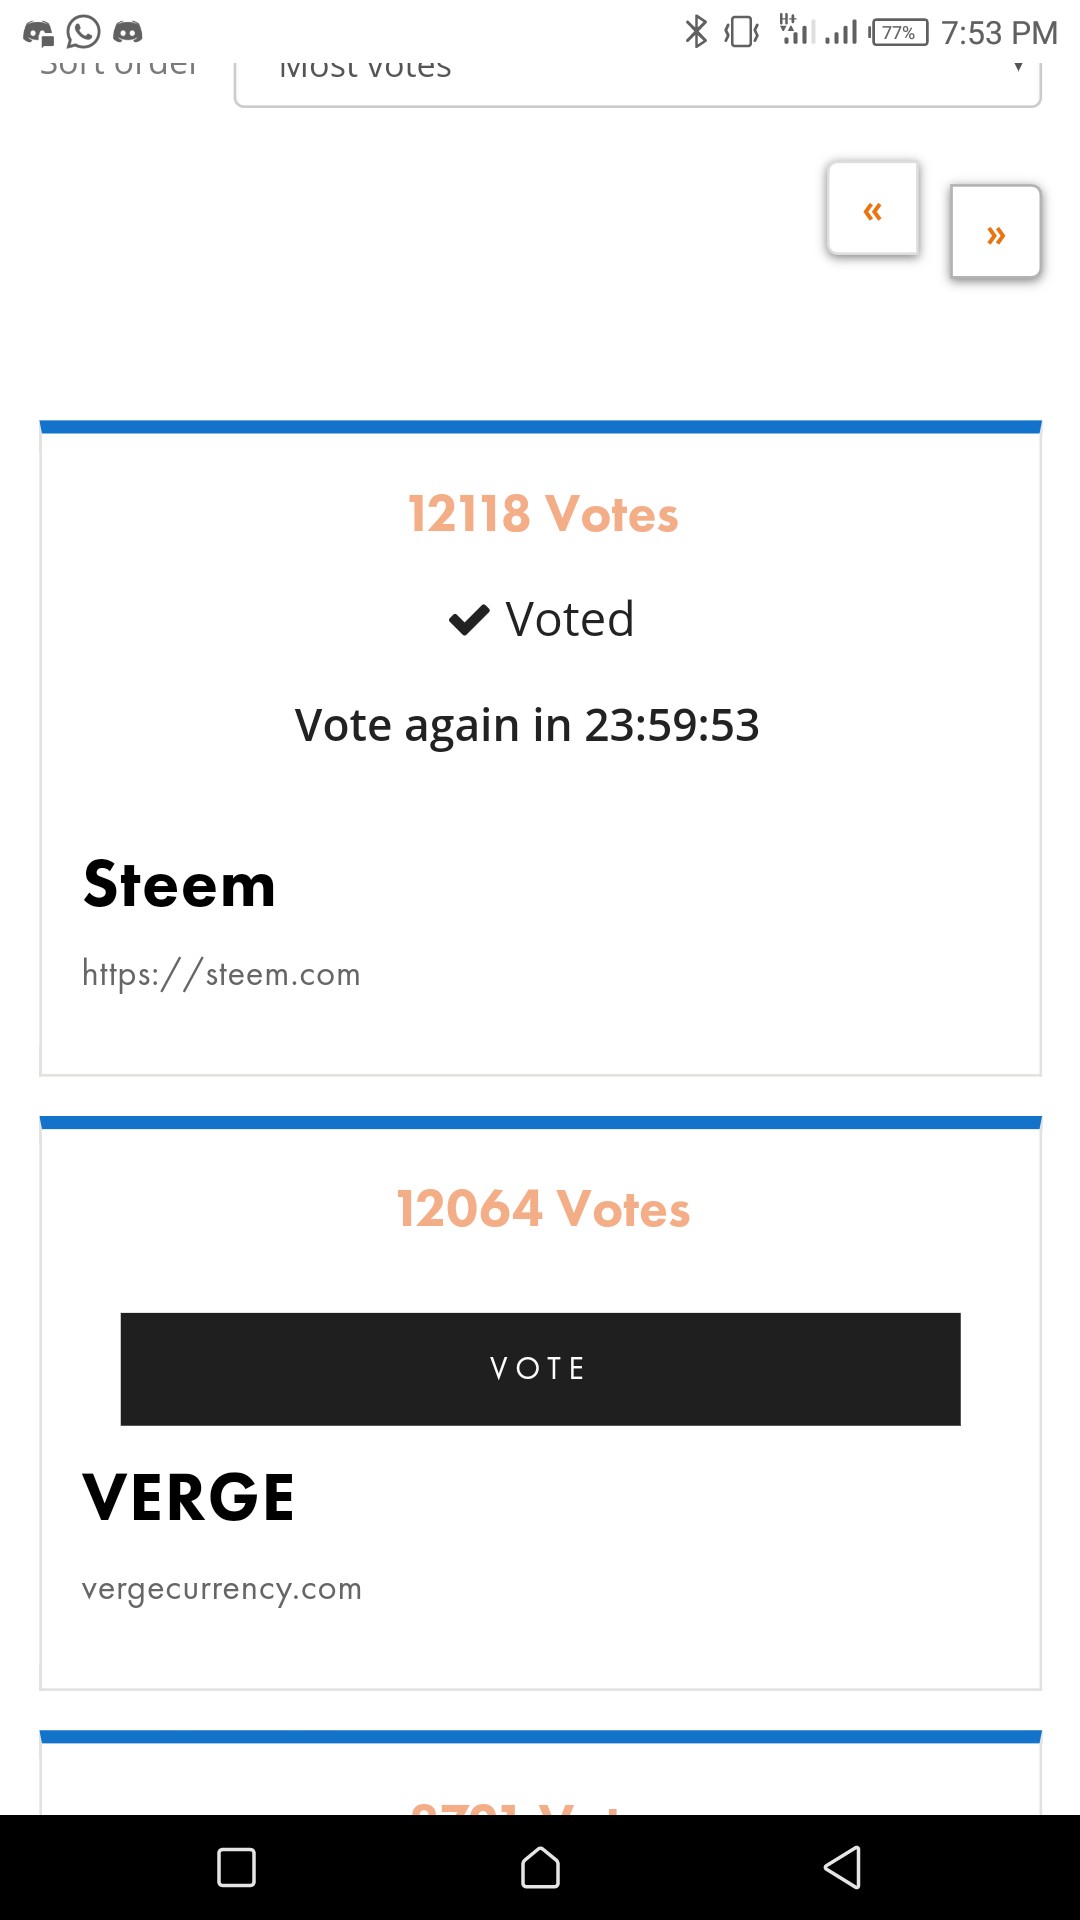Image resolution: width=1080 pixels, height=1920 pixels.
Task: Tap the battery percentage indicator
Action: point(898,33)
